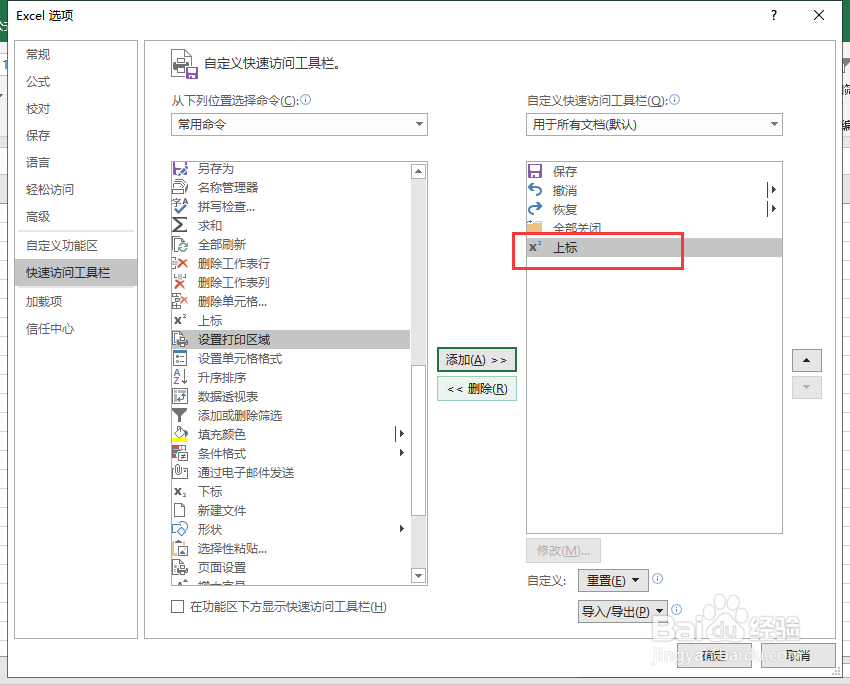Click the command list scroll-down arrow
Viewport: 850px width, 685px height.
point(418,575)
